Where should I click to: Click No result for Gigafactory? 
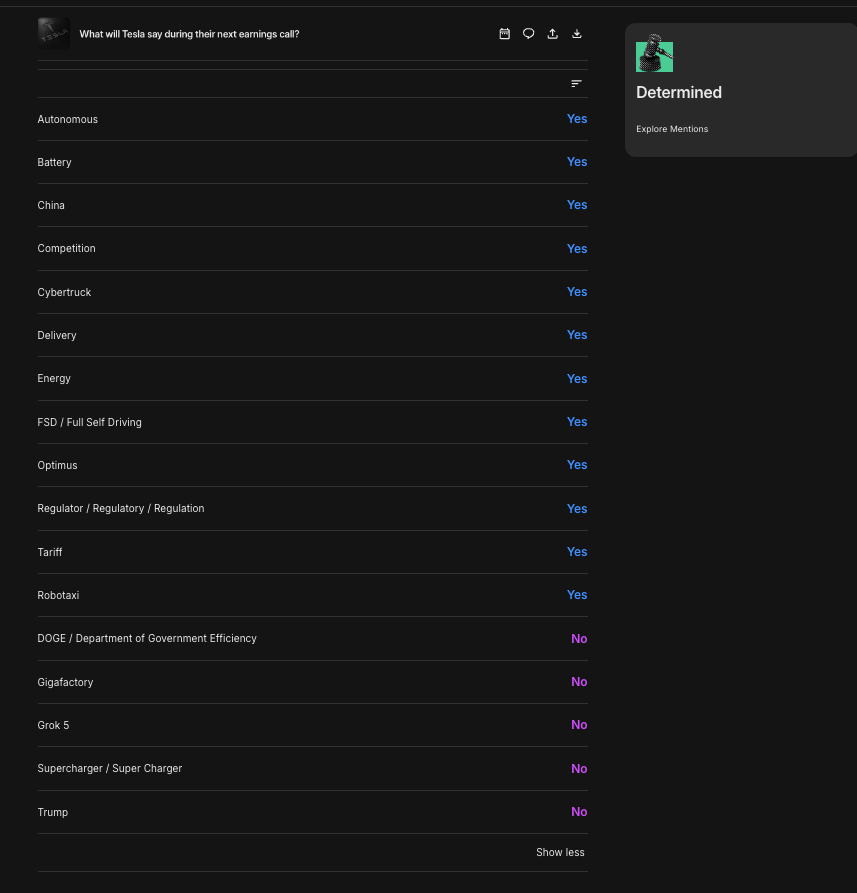pyautogui.click(x=579, y=682)
